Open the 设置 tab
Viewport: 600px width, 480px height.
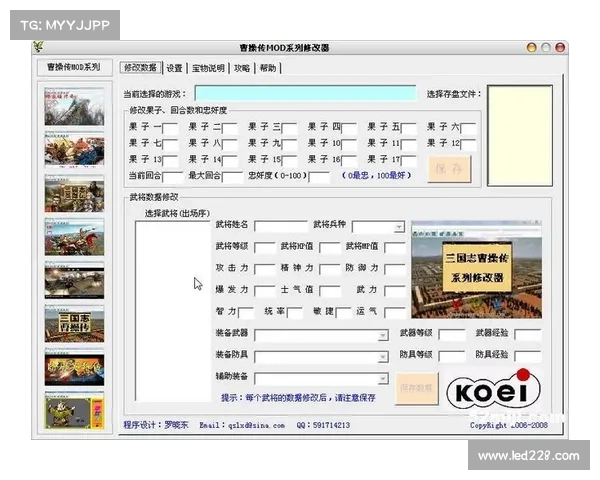click(174, 68)
